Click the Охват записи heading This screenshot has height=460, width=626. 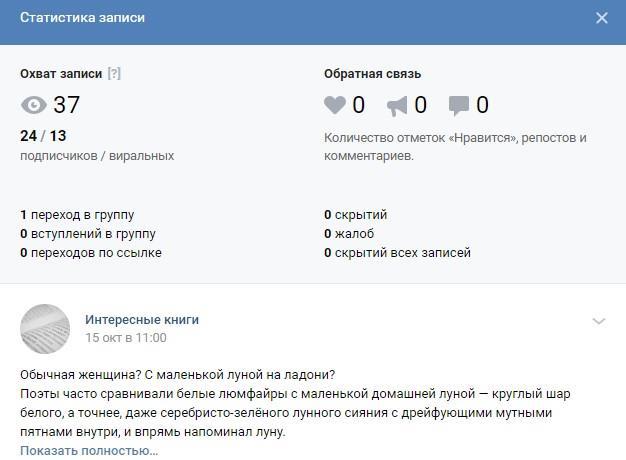60,74
